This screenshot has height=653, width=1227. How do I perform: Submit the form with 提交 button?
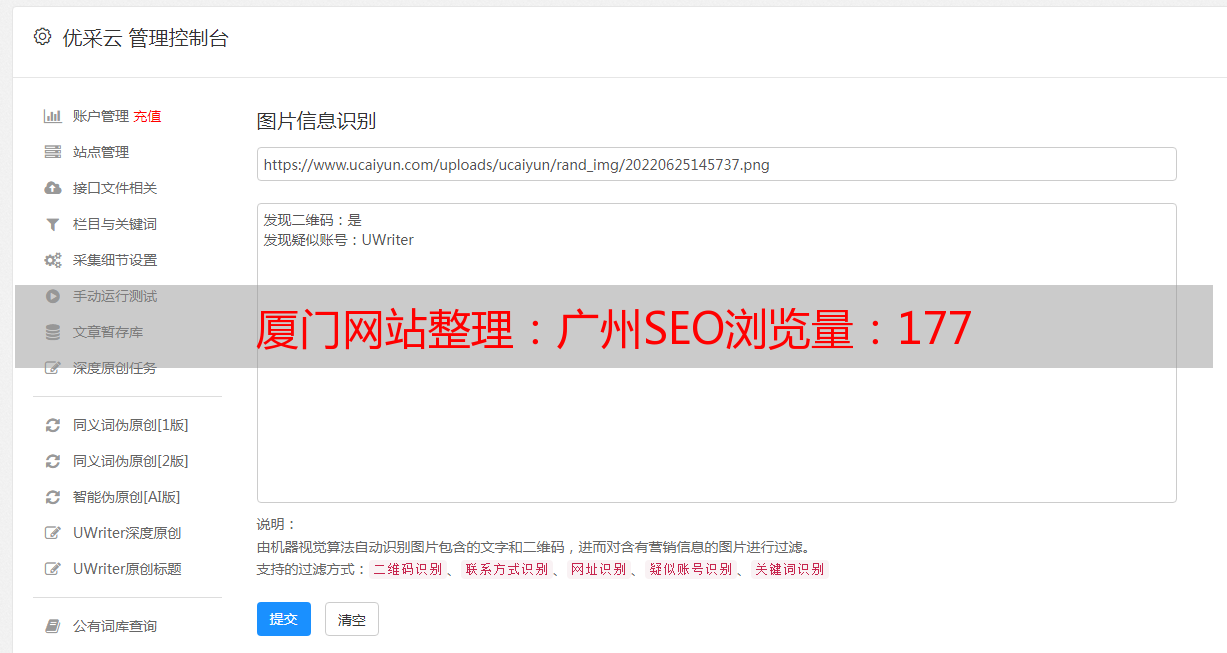(x=284, y=619)
